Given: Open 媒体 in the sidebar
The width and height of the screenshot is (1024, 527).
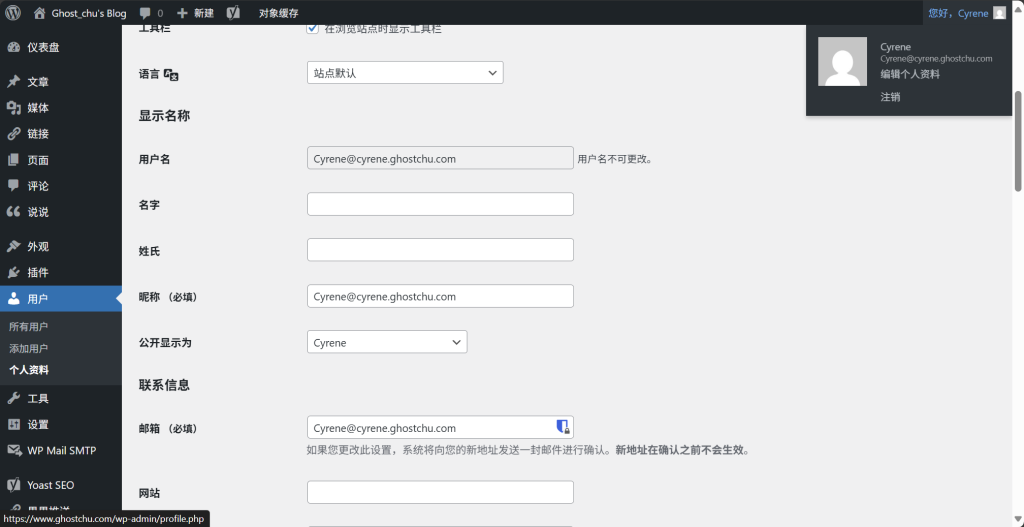Looking at the screenshot, I should click(x=61, y=108).
